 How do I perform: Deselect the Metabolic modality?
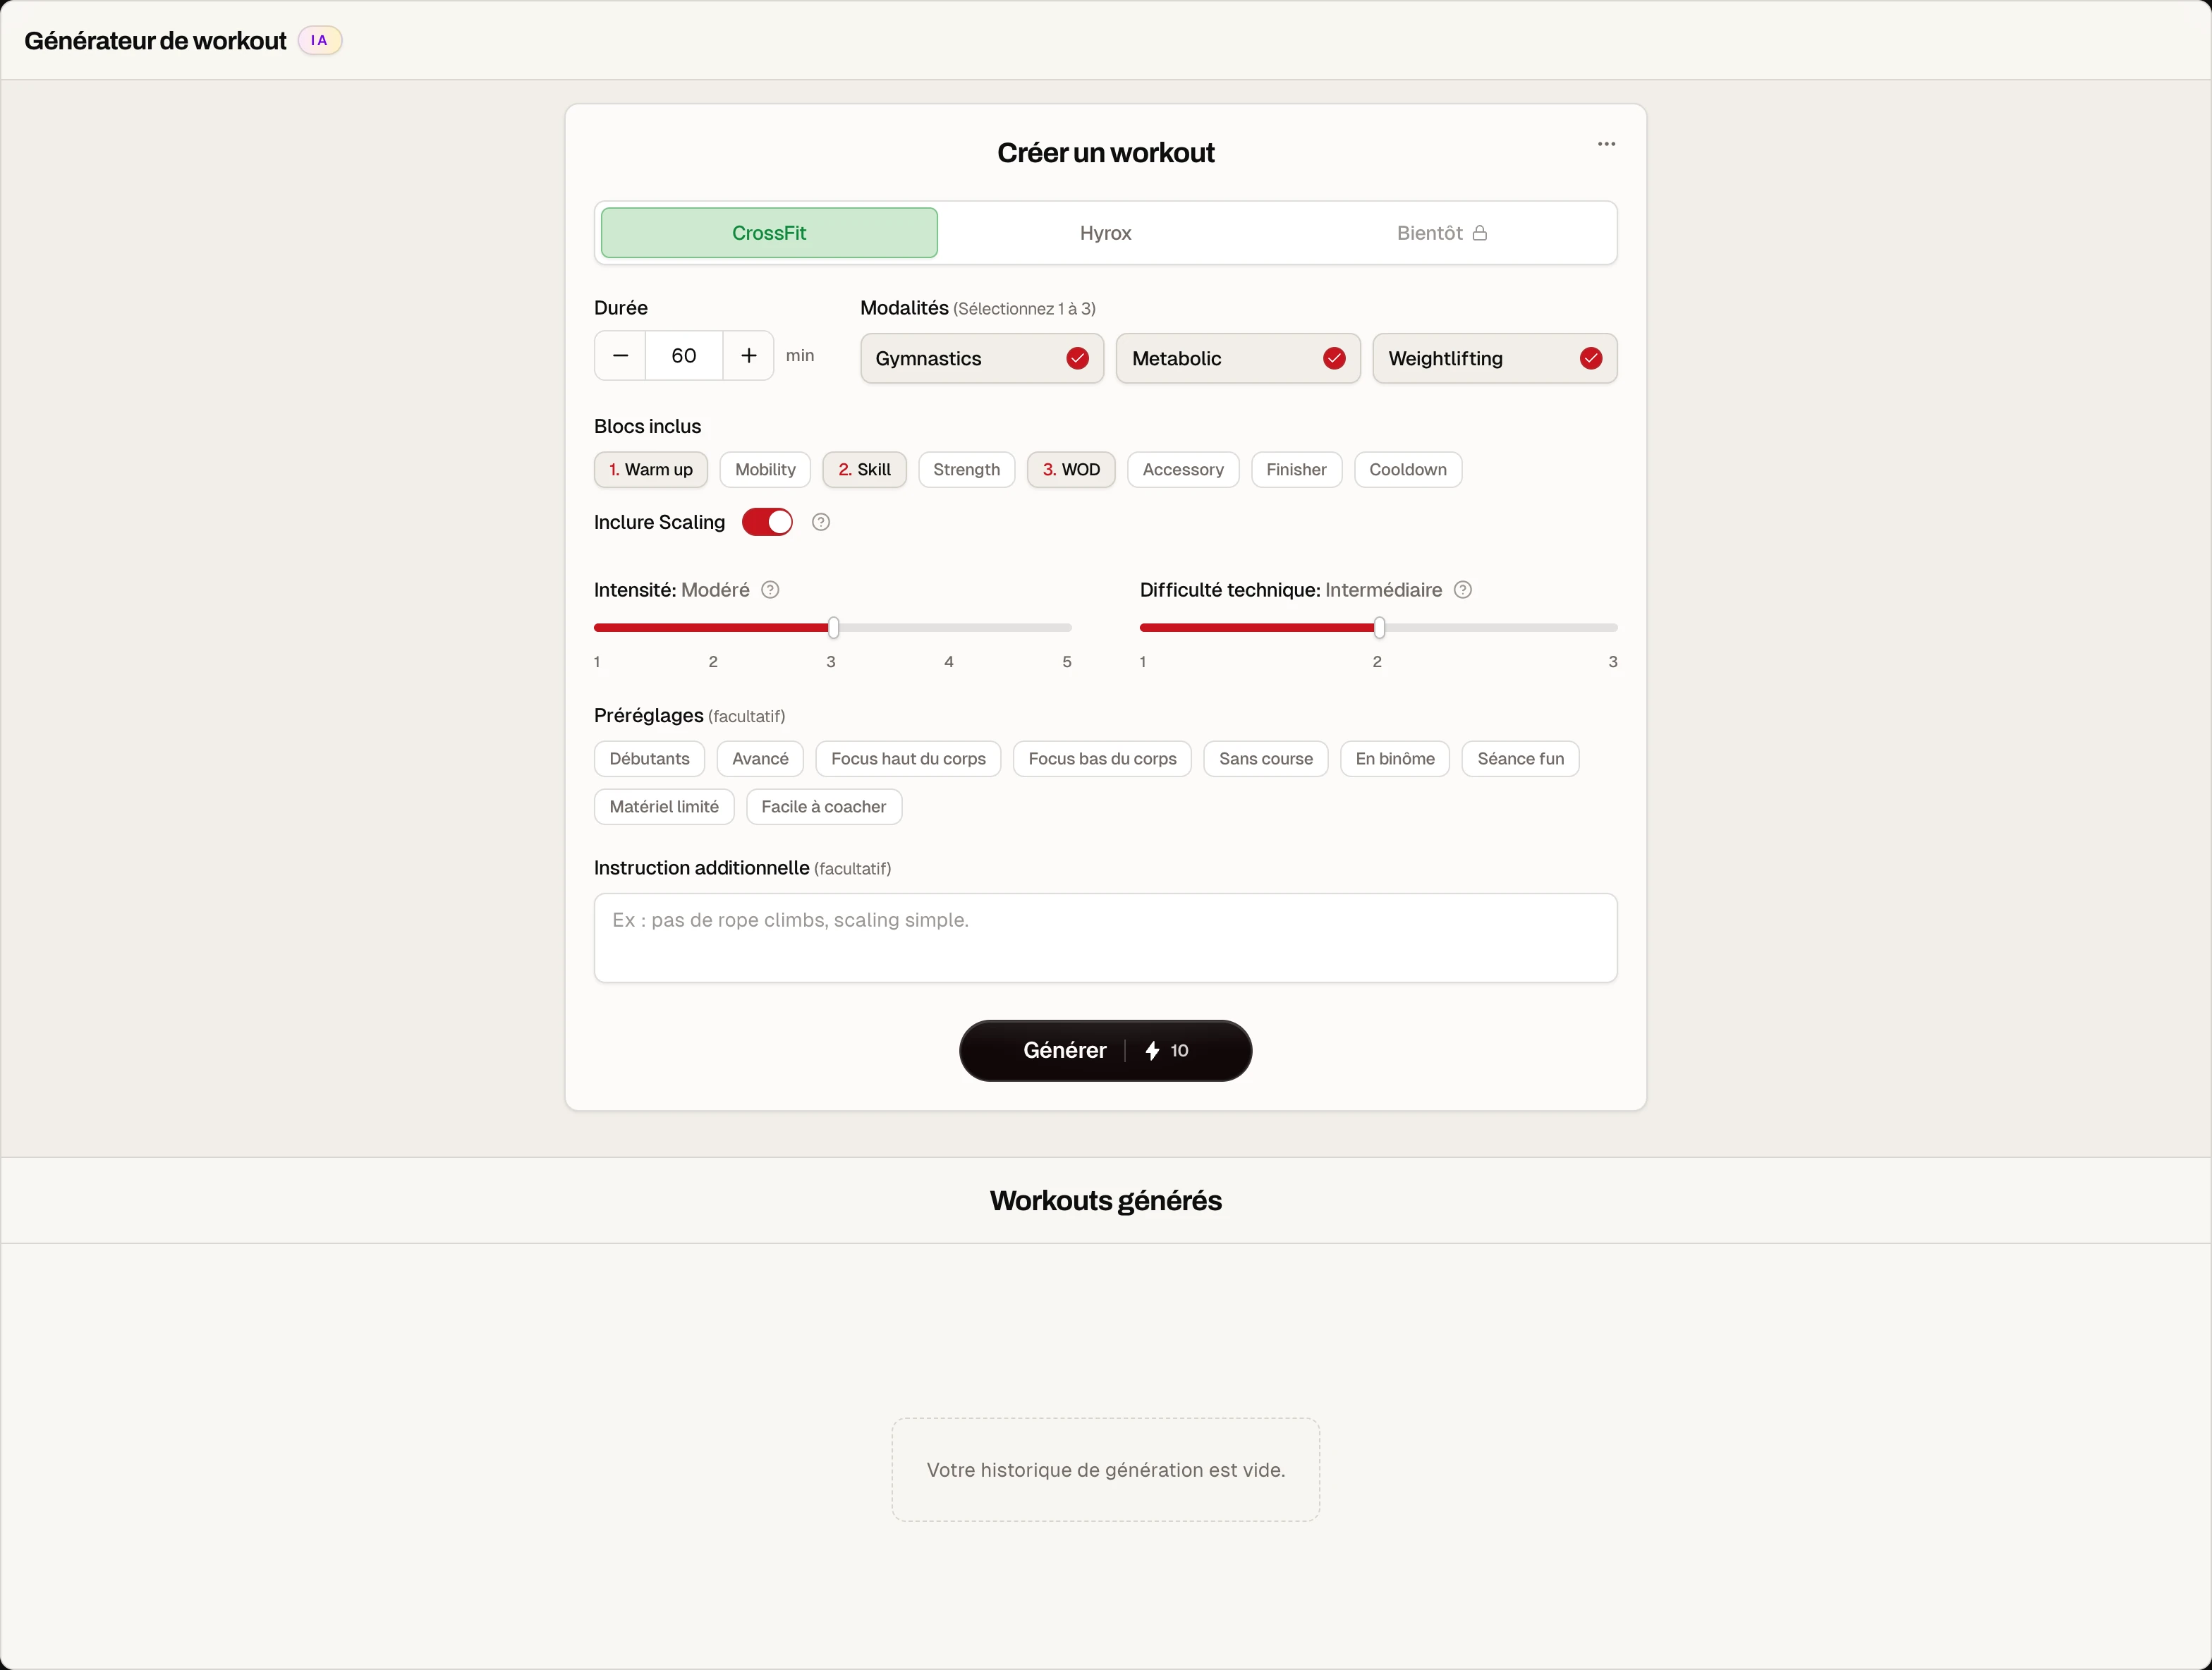(1238, 358)
